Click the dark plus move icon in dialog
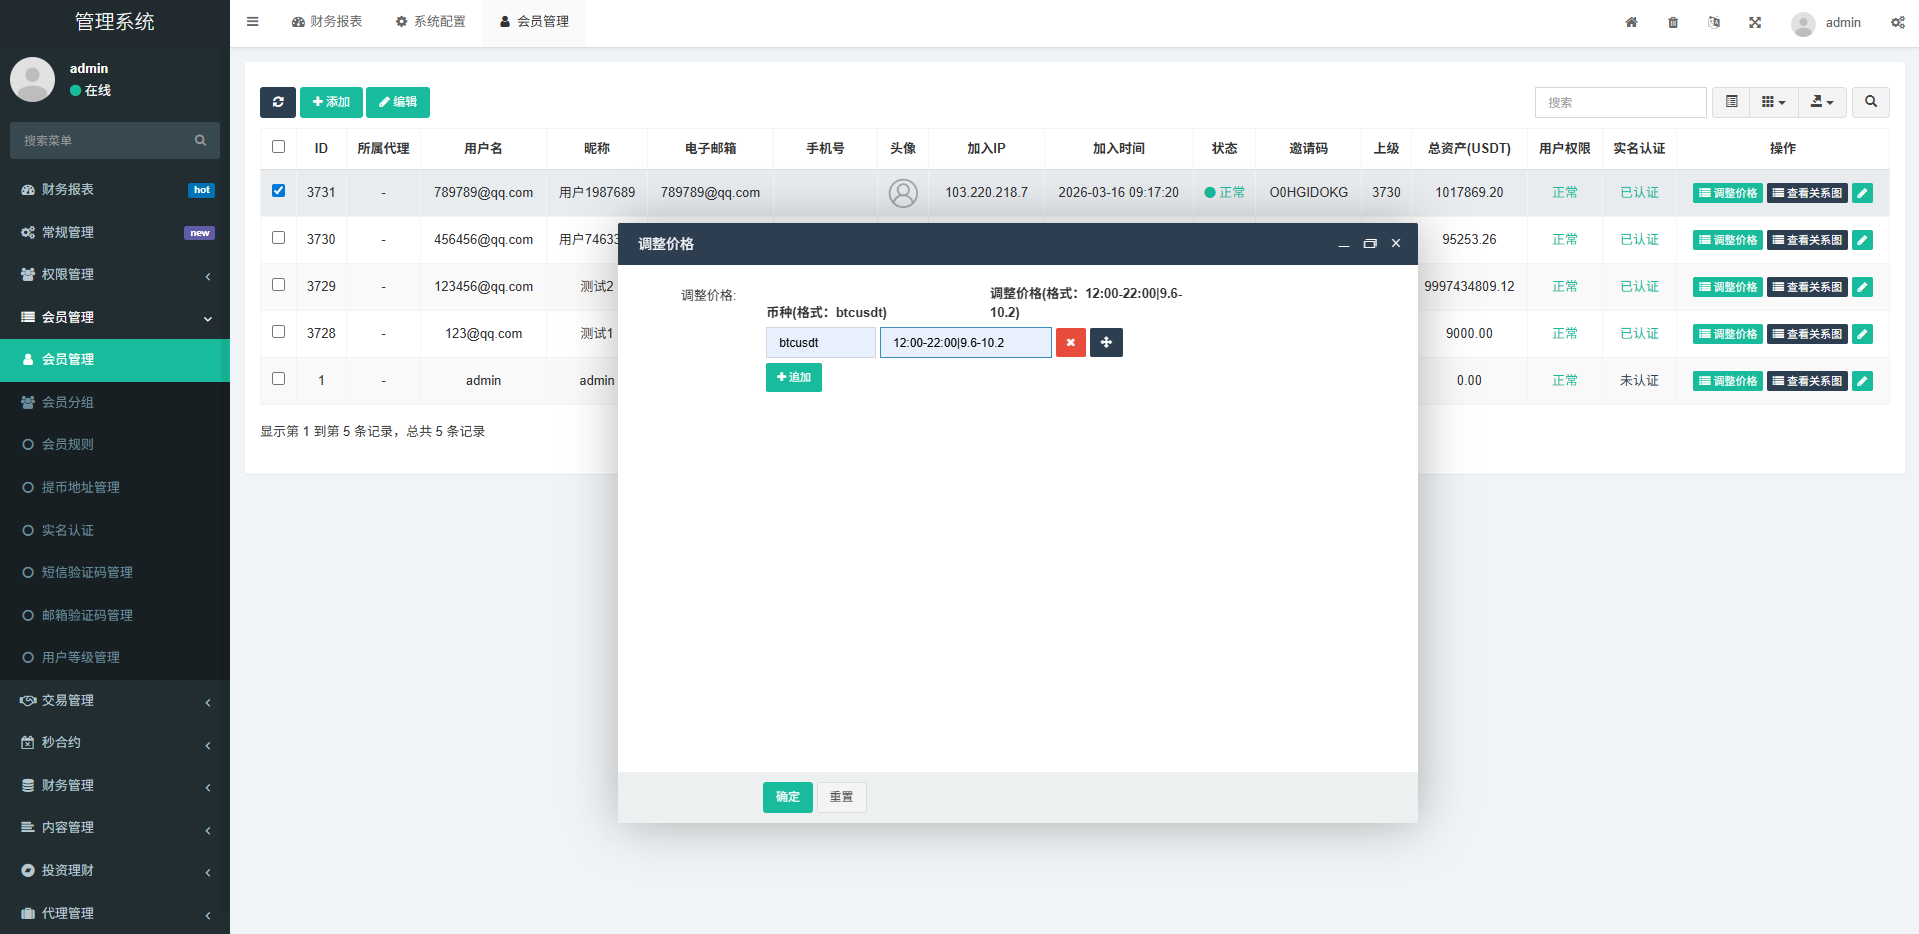The height and width of the screenshot is (934, 1919). pyautogui.click(x=1106, y=343)
